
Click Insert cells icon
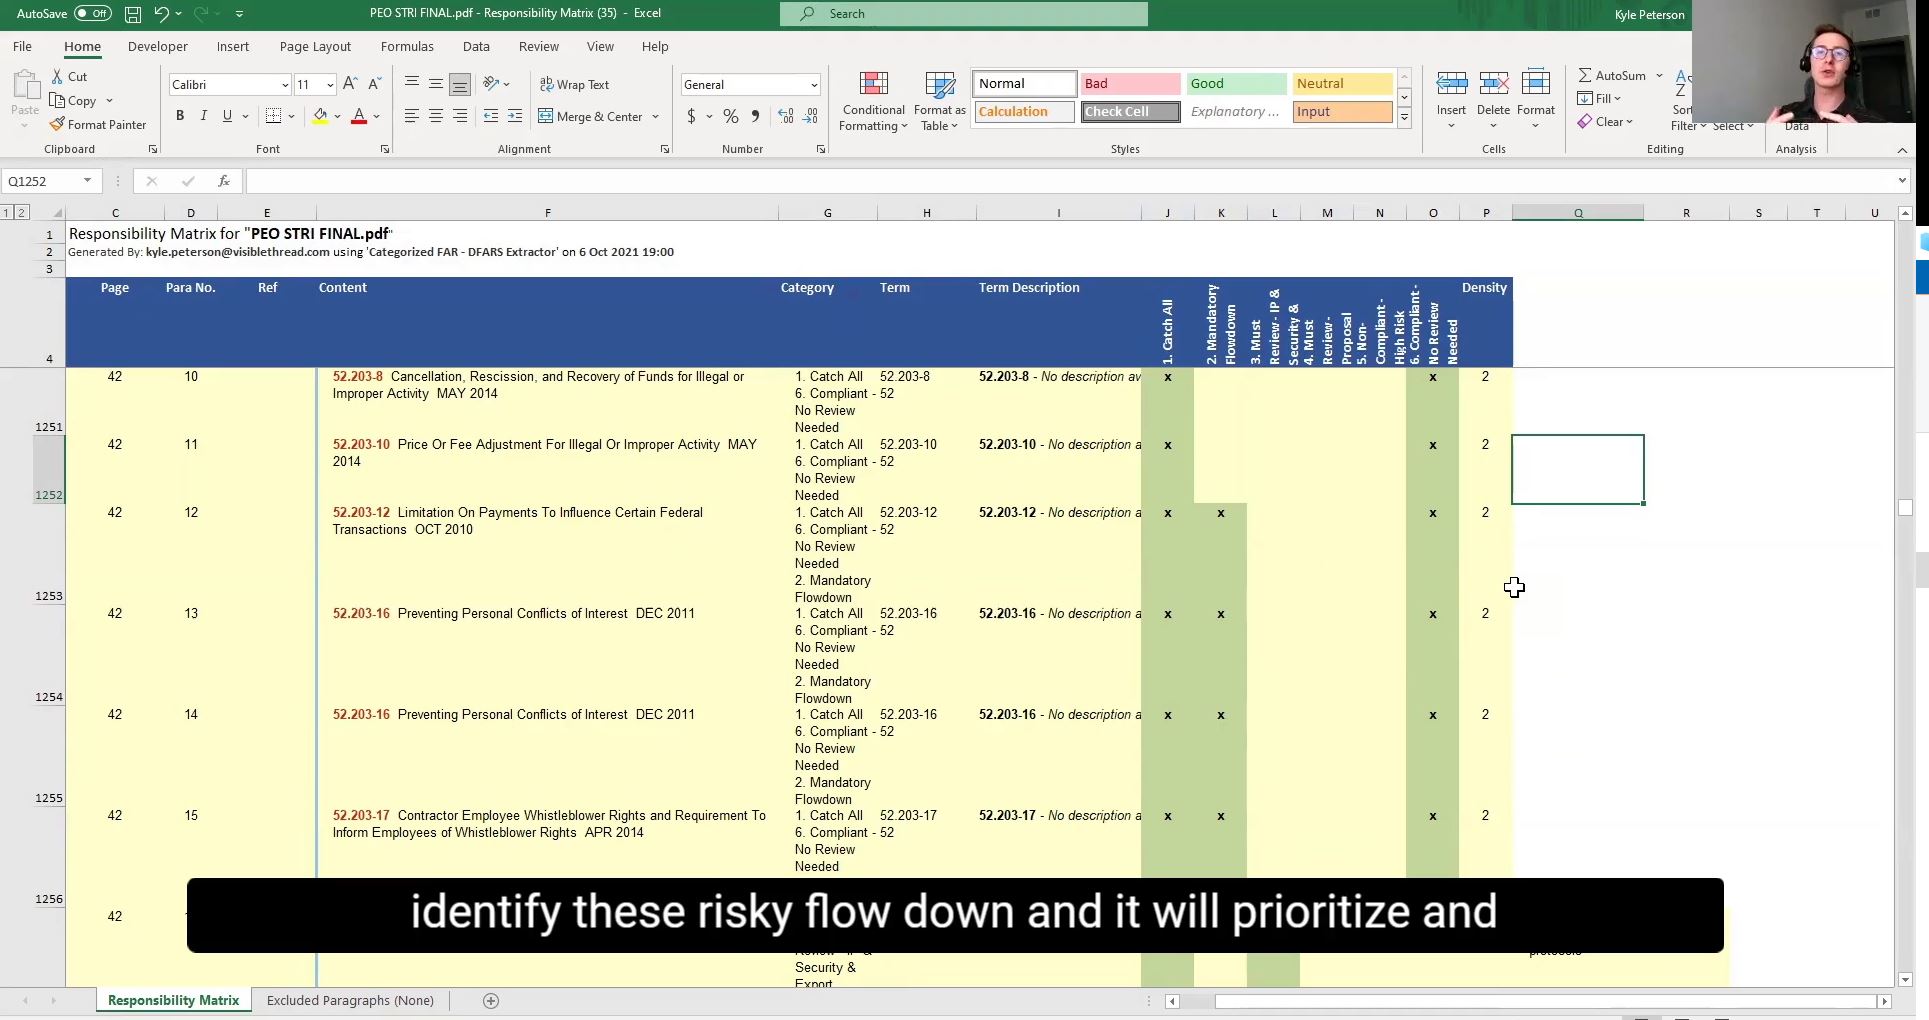pos(1451,84)
